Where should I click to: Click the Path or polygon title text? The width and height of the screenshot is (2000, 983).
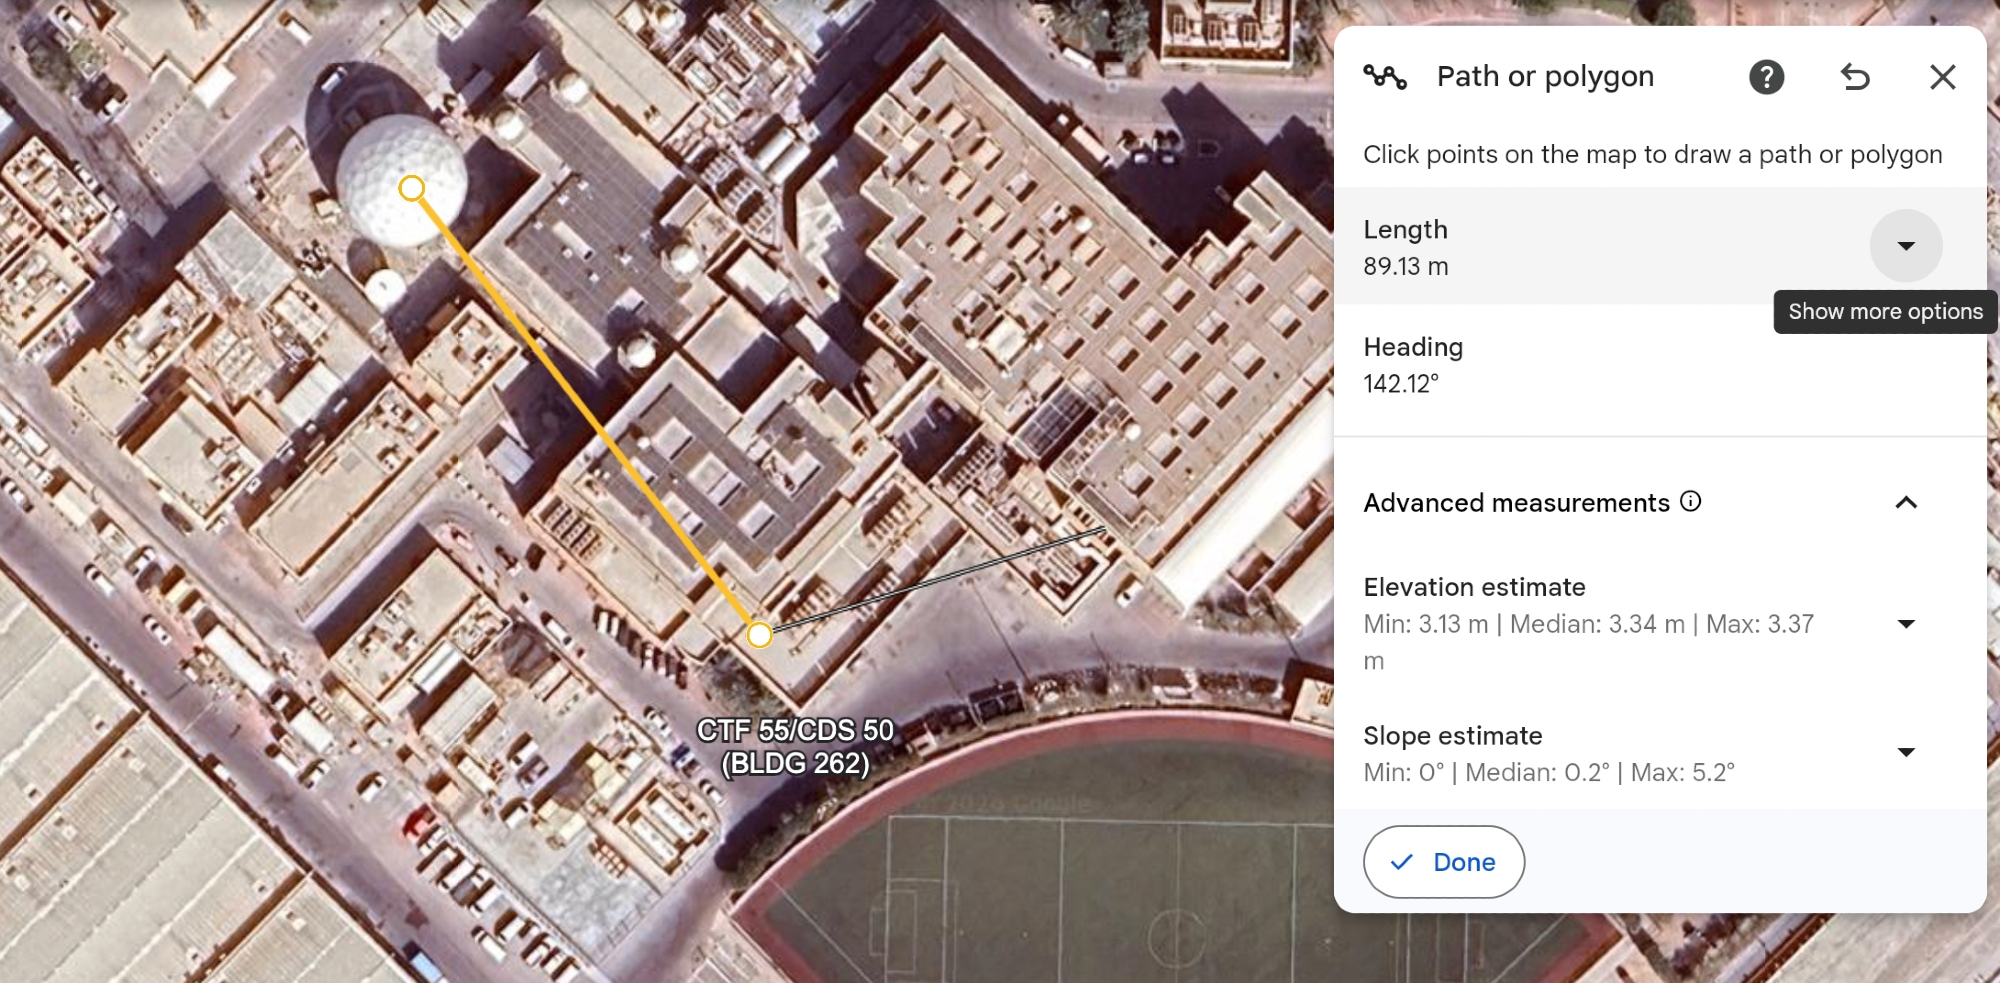1545,77
